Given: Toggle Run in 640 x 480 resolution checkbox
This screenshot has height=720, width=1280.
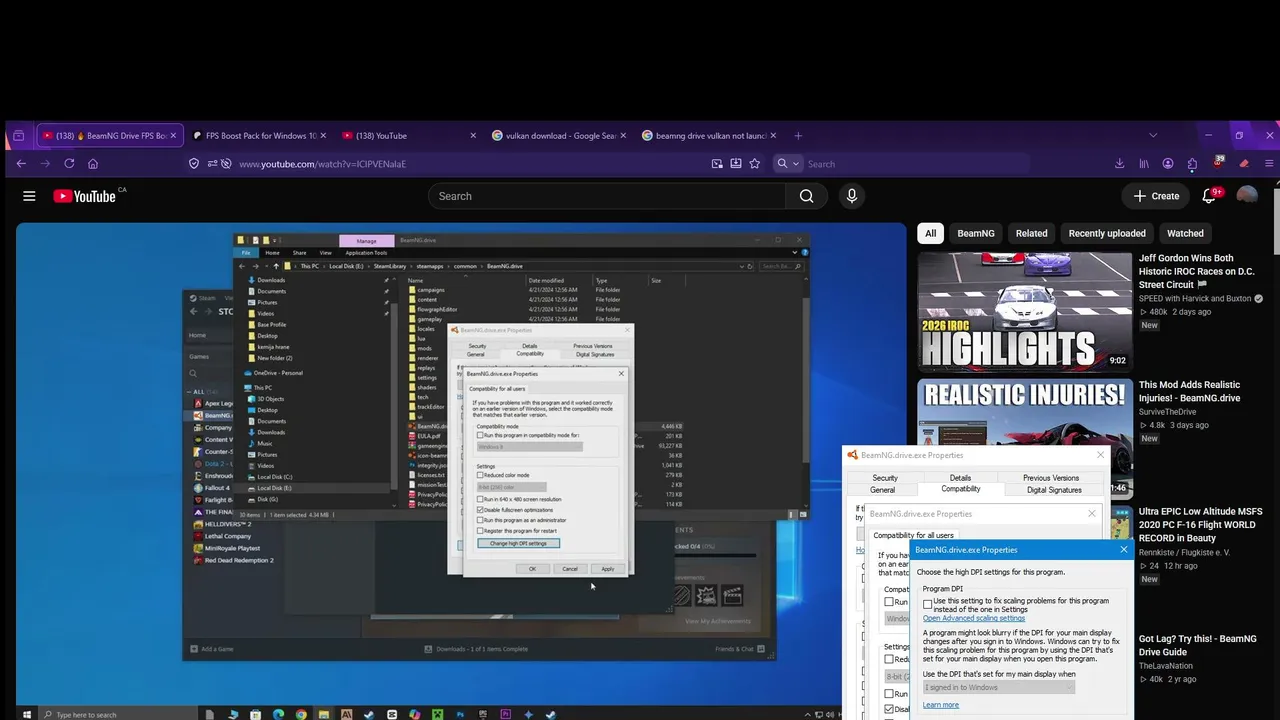Looking at the screenshot, I should [x=480, y=499].
